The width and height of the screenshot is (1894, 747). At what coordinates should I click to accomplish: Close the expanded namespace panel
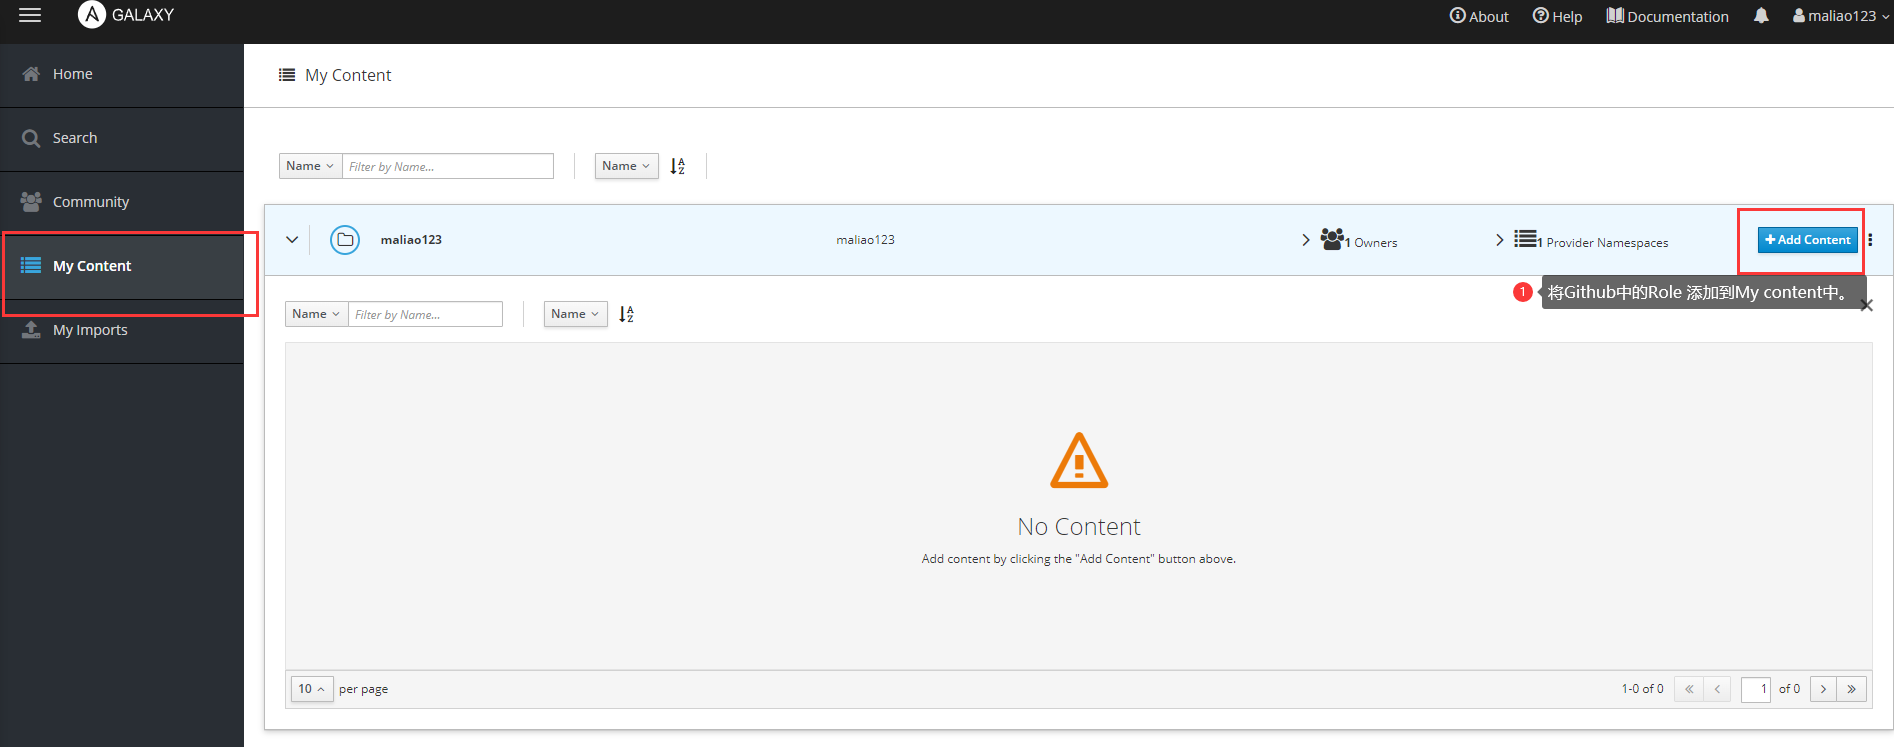click(x=1866, y=306)
